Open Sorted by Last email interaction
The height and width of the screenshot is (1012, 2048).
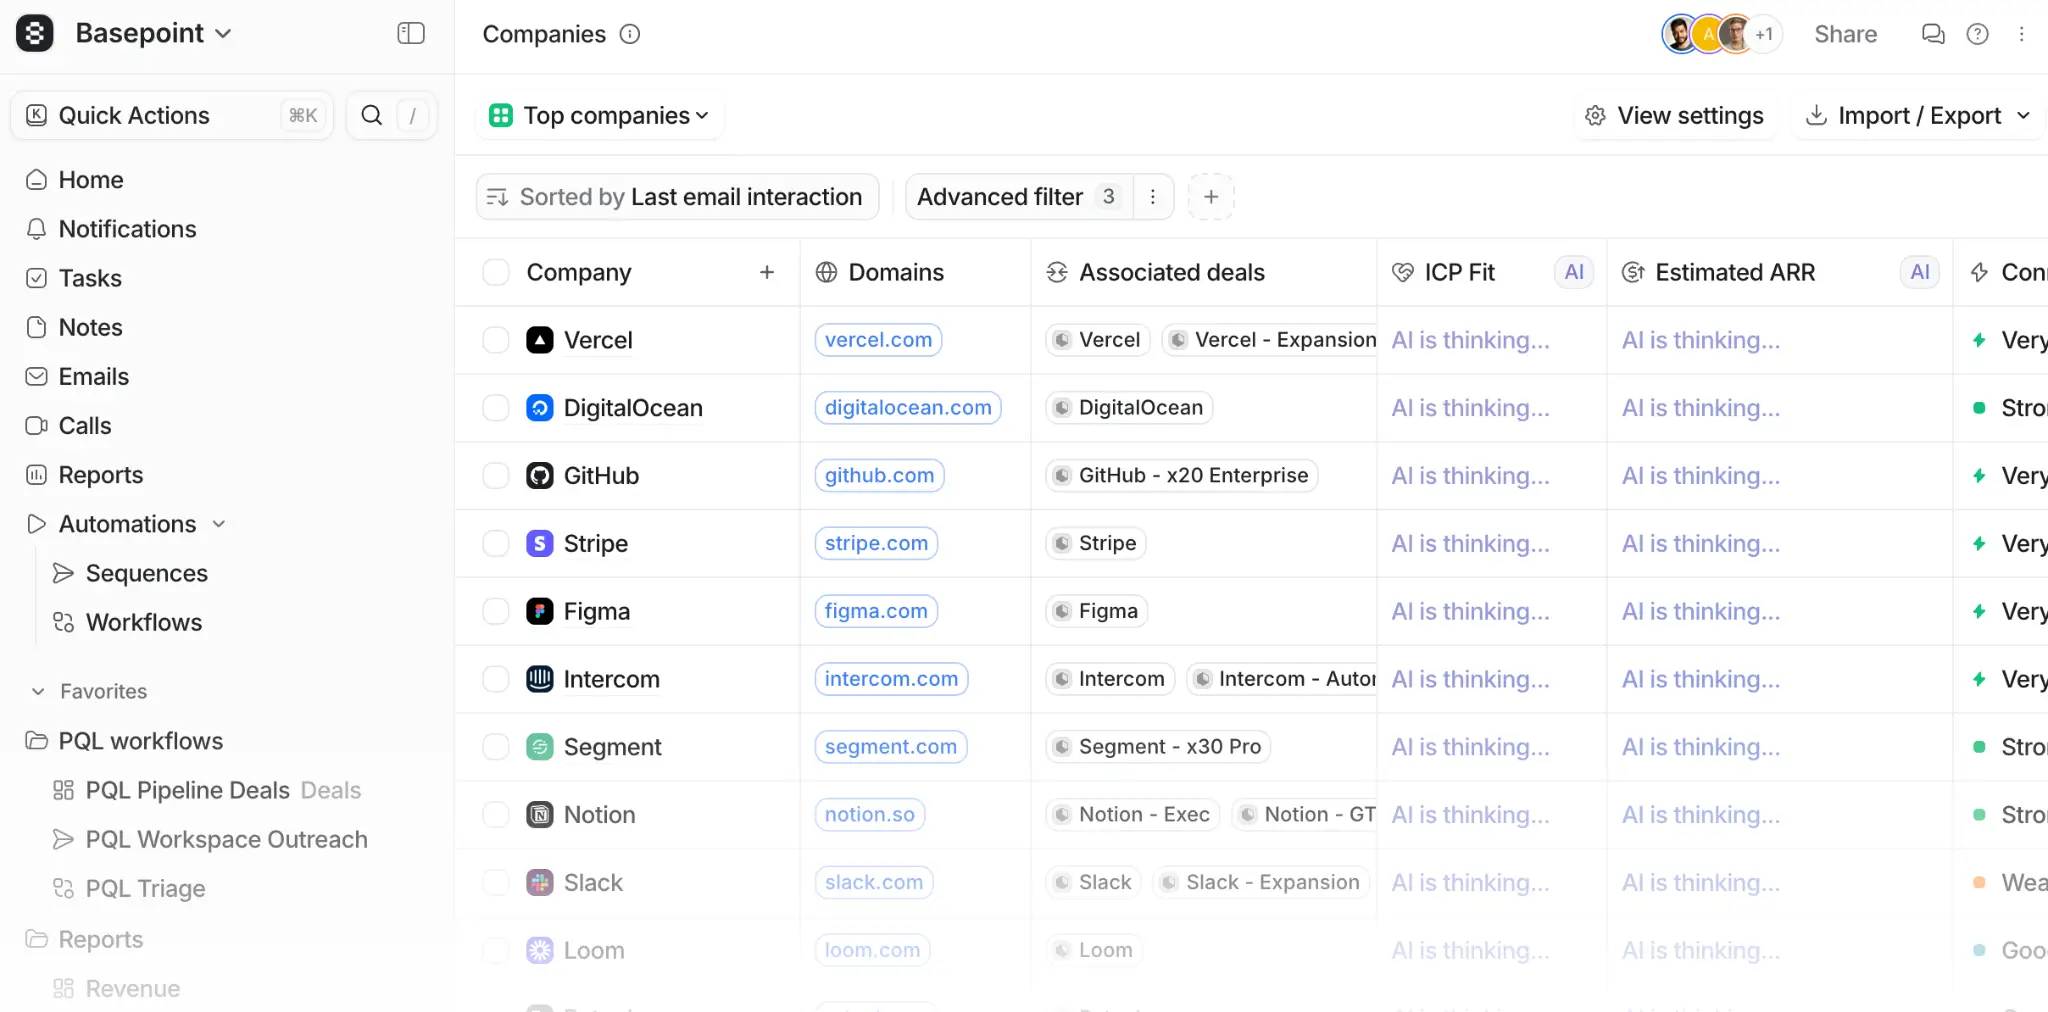pos(677,197)
